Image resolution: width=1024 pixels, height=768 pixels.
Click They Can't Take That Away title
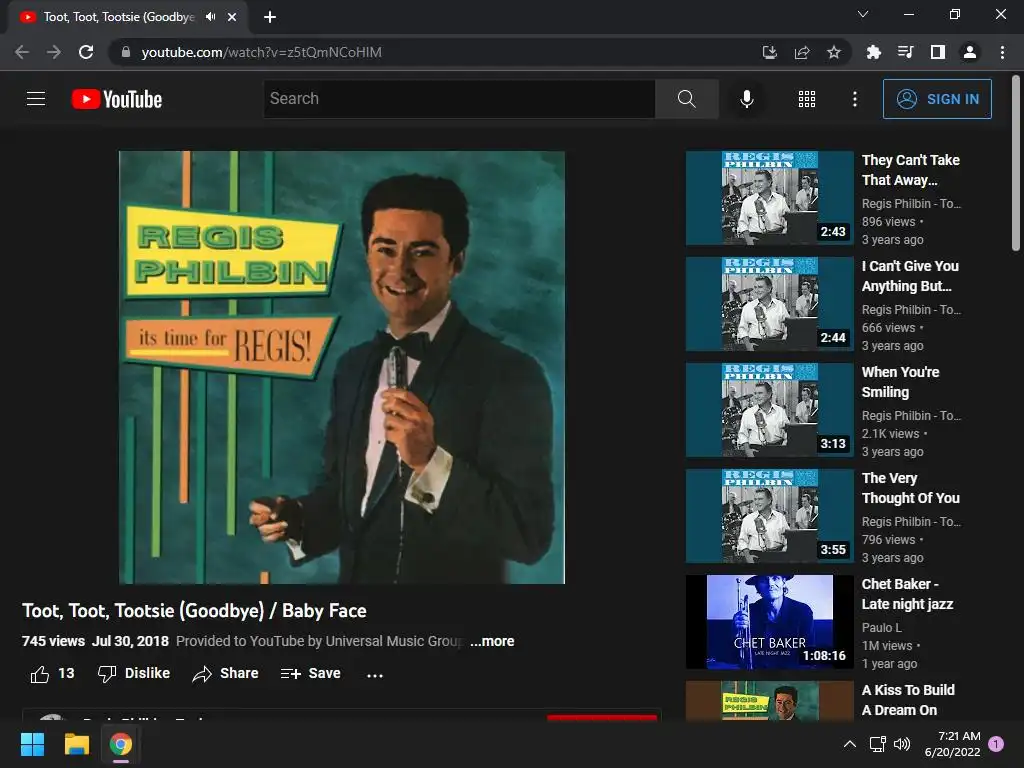911,170
